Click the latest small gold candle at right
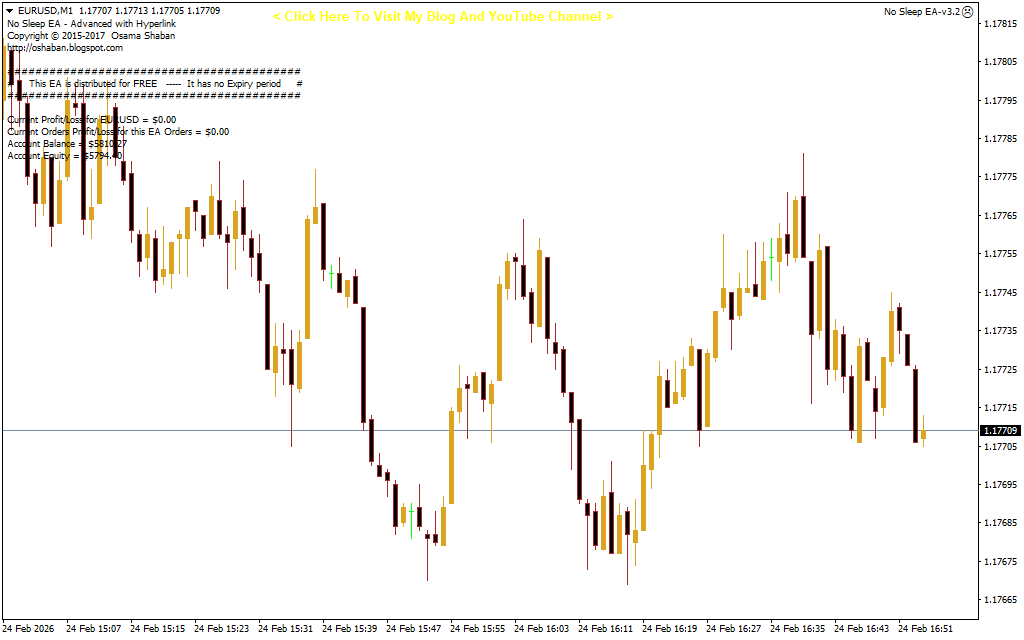 point(923,434)
